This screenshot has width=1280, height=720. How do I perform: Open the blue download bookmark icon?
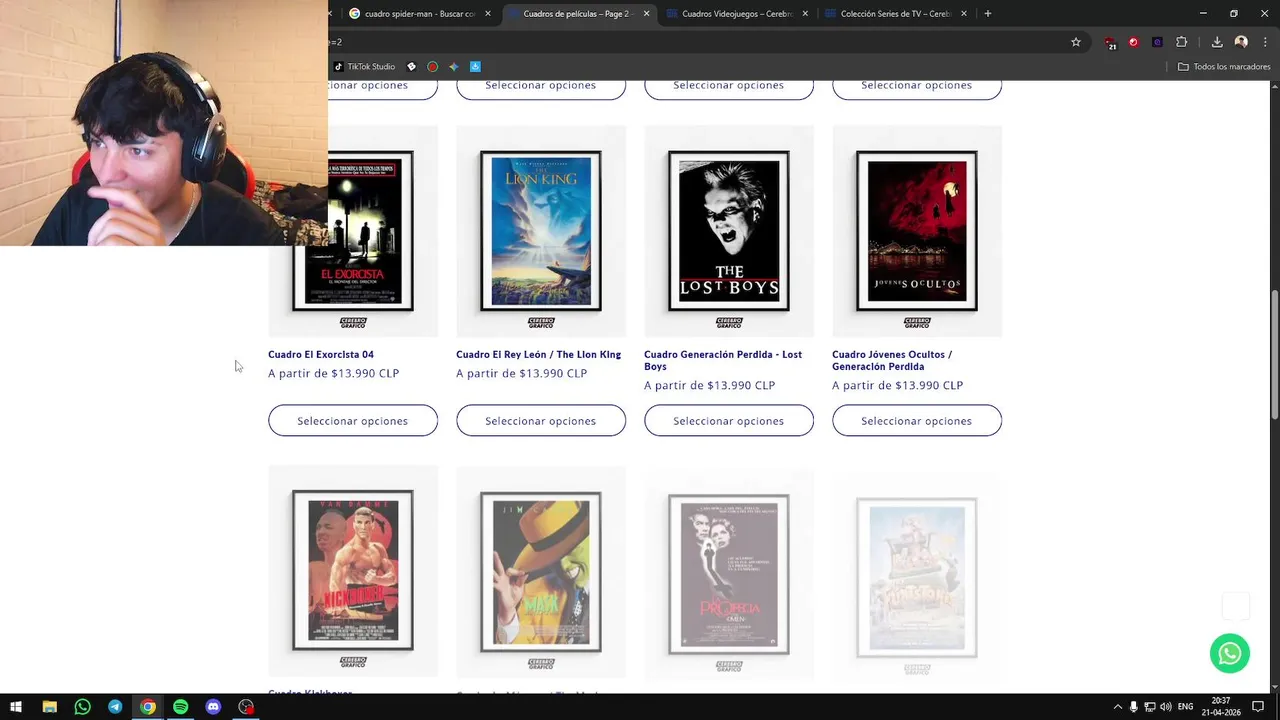tap(475, 67)
